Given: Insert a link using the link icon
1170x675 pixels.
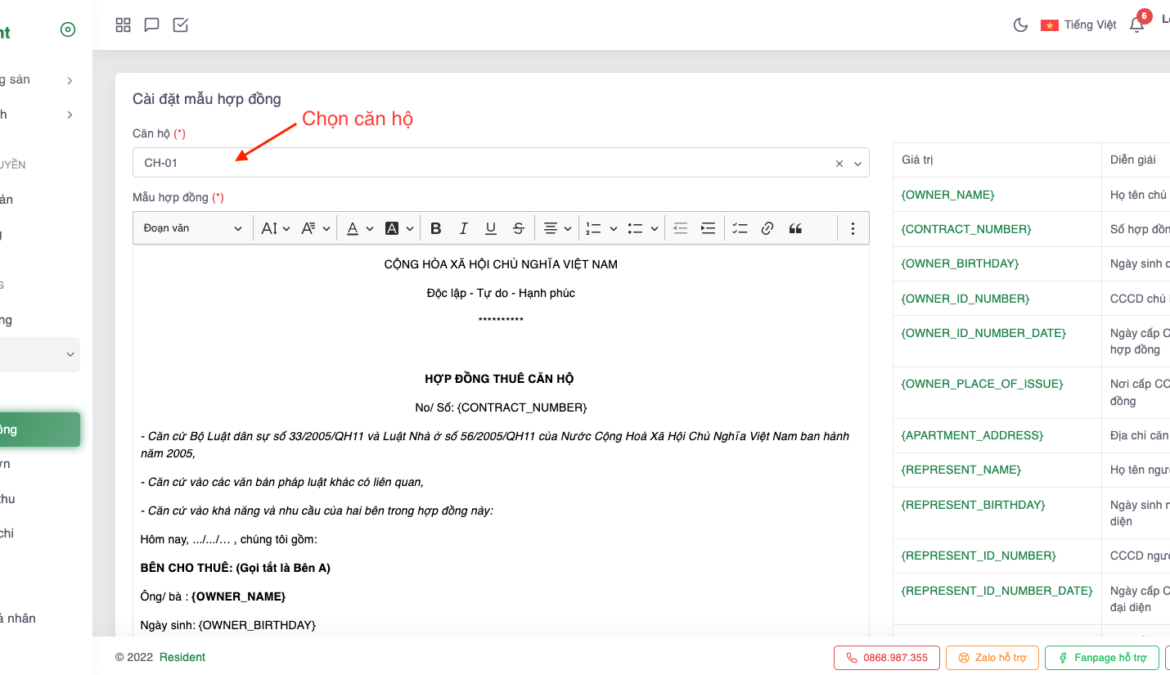Looking at the screenshot, I should [767, 229].
